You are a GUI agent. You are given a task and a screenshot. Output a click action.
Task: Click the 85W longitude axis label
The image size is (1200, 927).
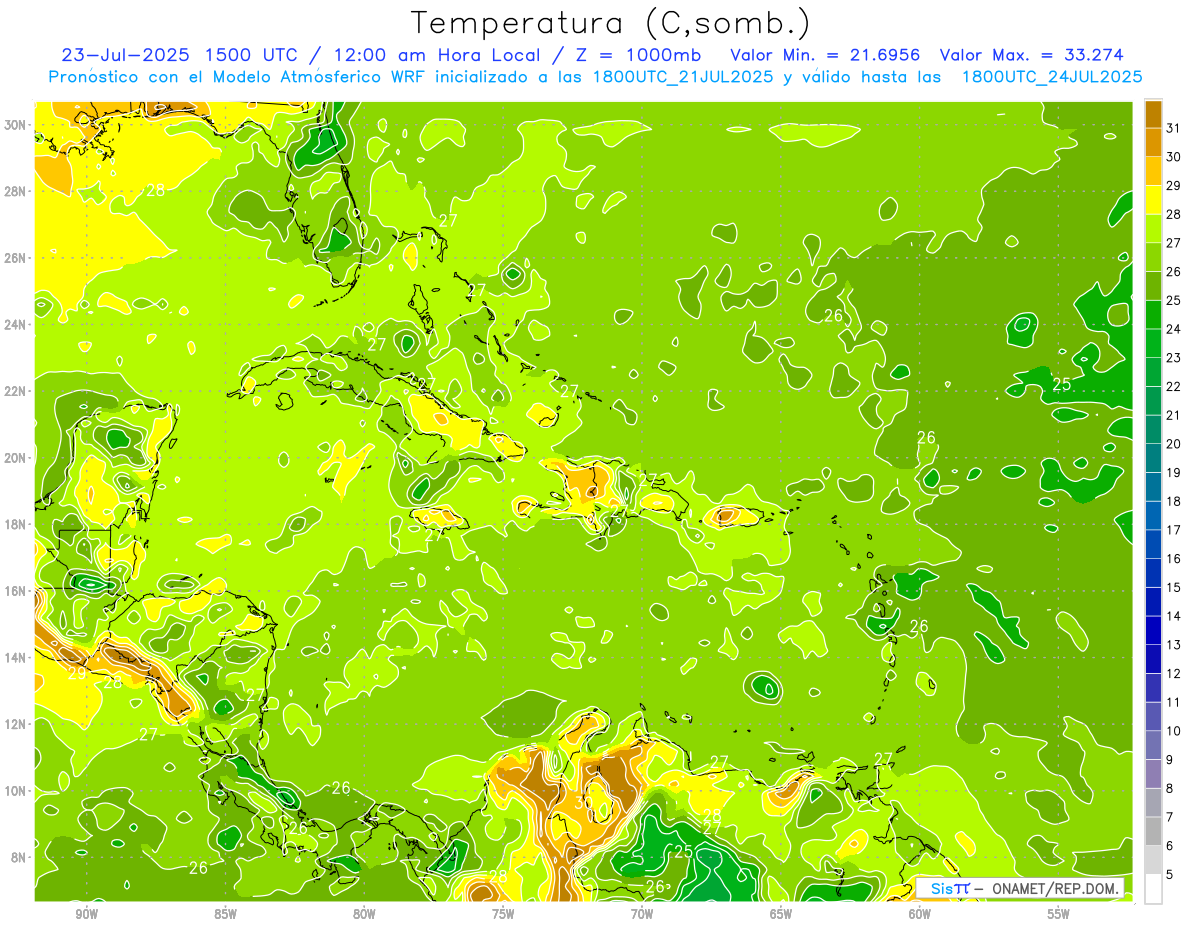pyautogui.click(x=225, y=914)
